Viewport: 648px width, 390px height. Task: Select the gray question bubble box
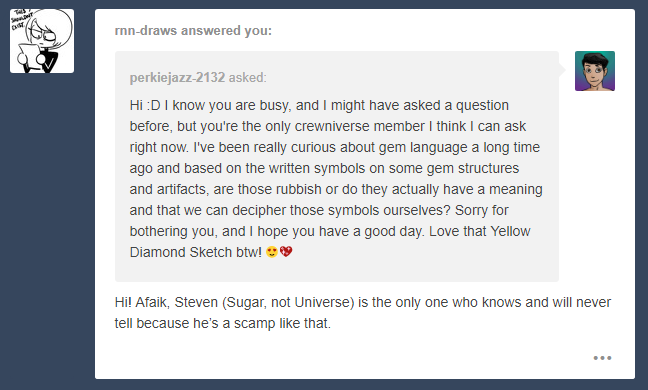(x=337, y=166)
